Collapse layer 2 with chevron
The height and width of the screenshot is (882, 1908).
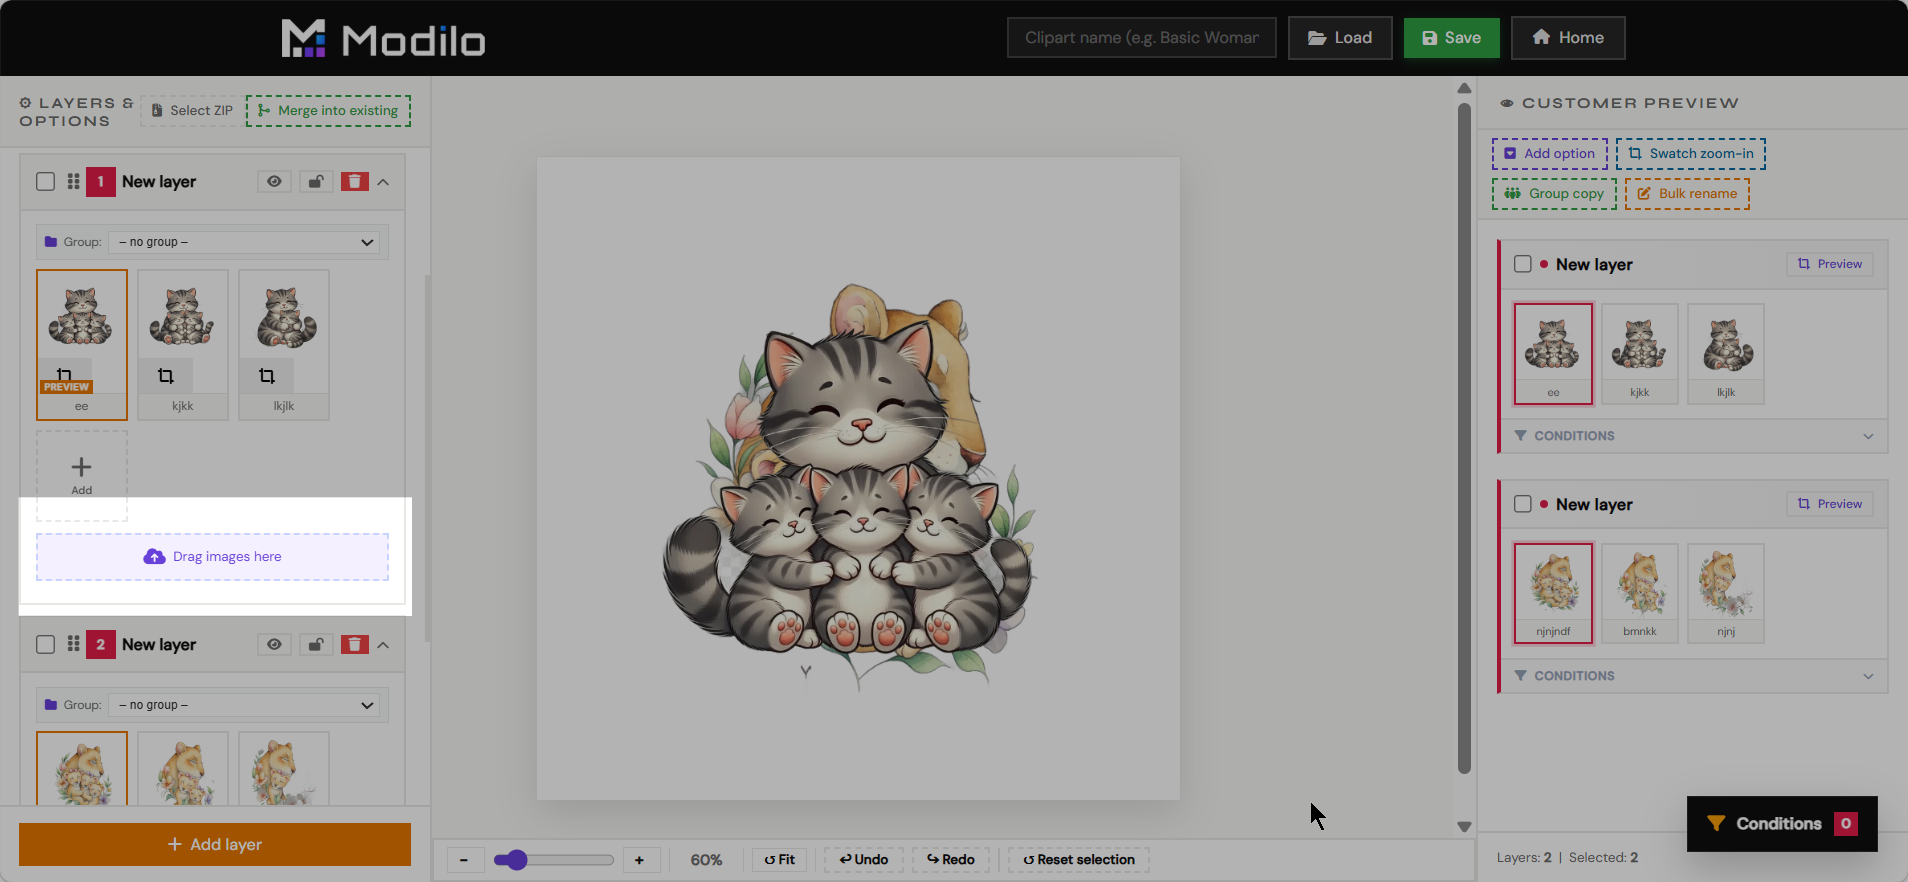(x=383, y=645)
